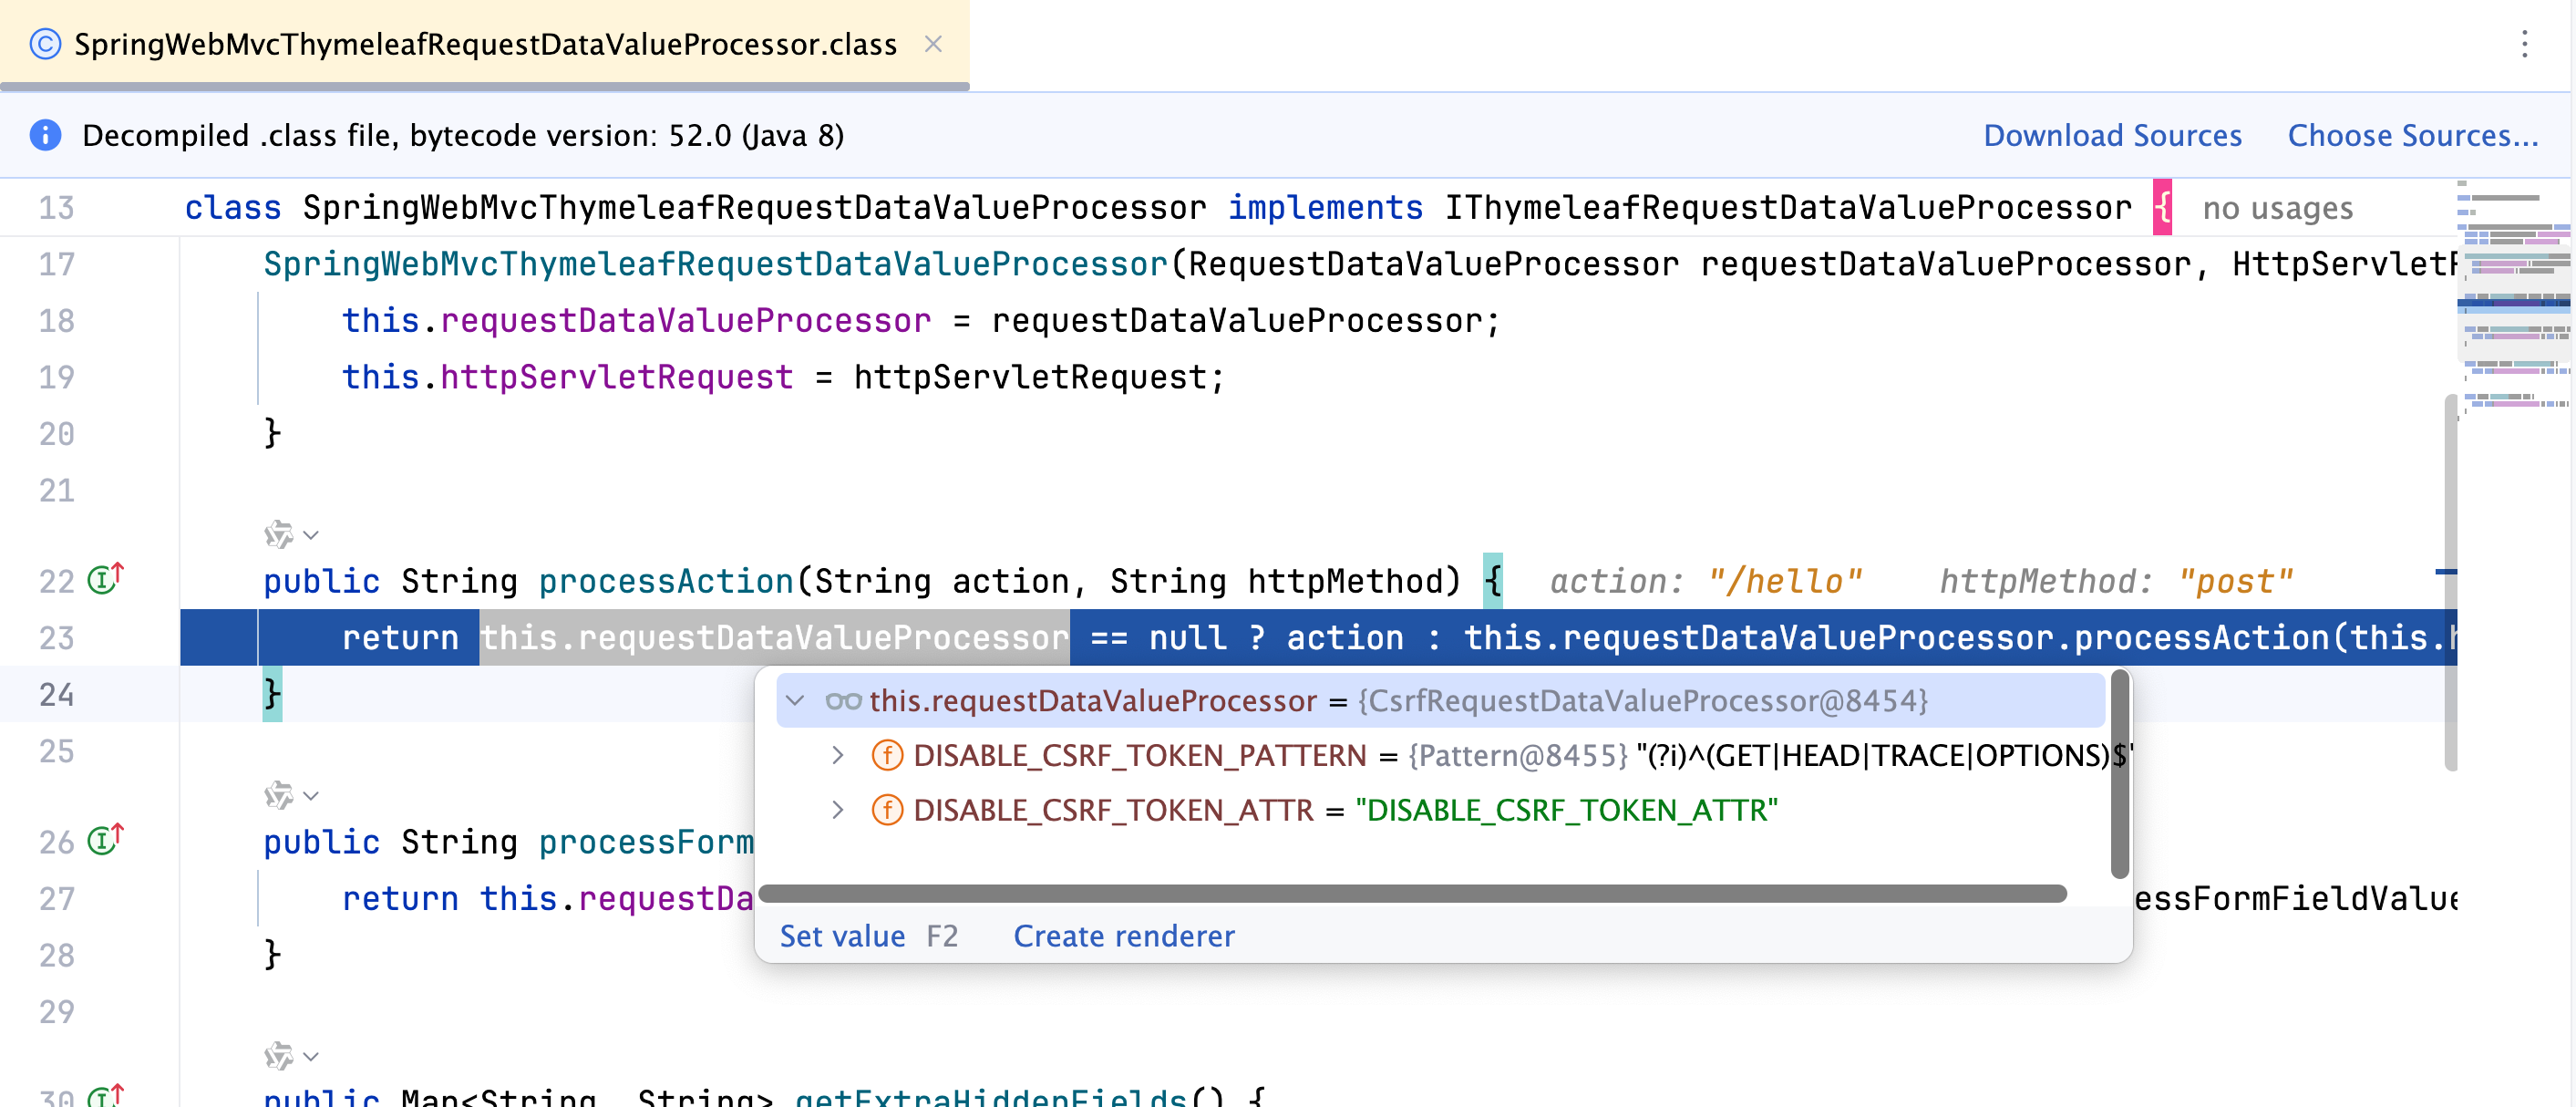The width and height of the screenshot is (2576, 1107).
Task: Collapse the this.requestDataValueProcessor node in popup
Action: point(796,701)
